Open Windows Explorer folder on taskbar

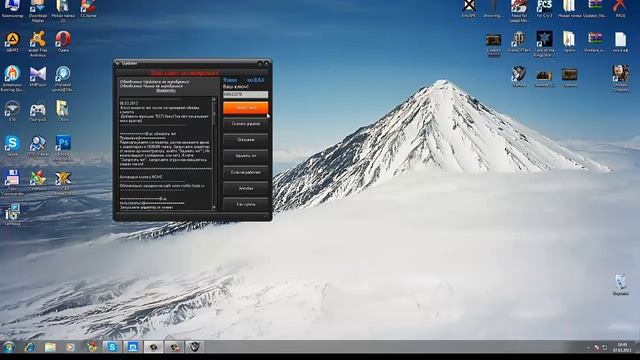[50, 347]
